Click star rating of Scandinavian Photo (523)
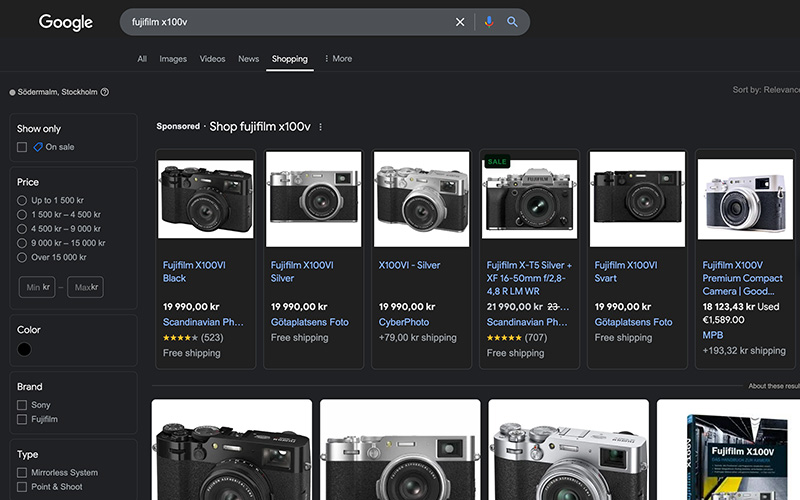The height and width of the screenshot is (500, 800). tap(180, 338)
